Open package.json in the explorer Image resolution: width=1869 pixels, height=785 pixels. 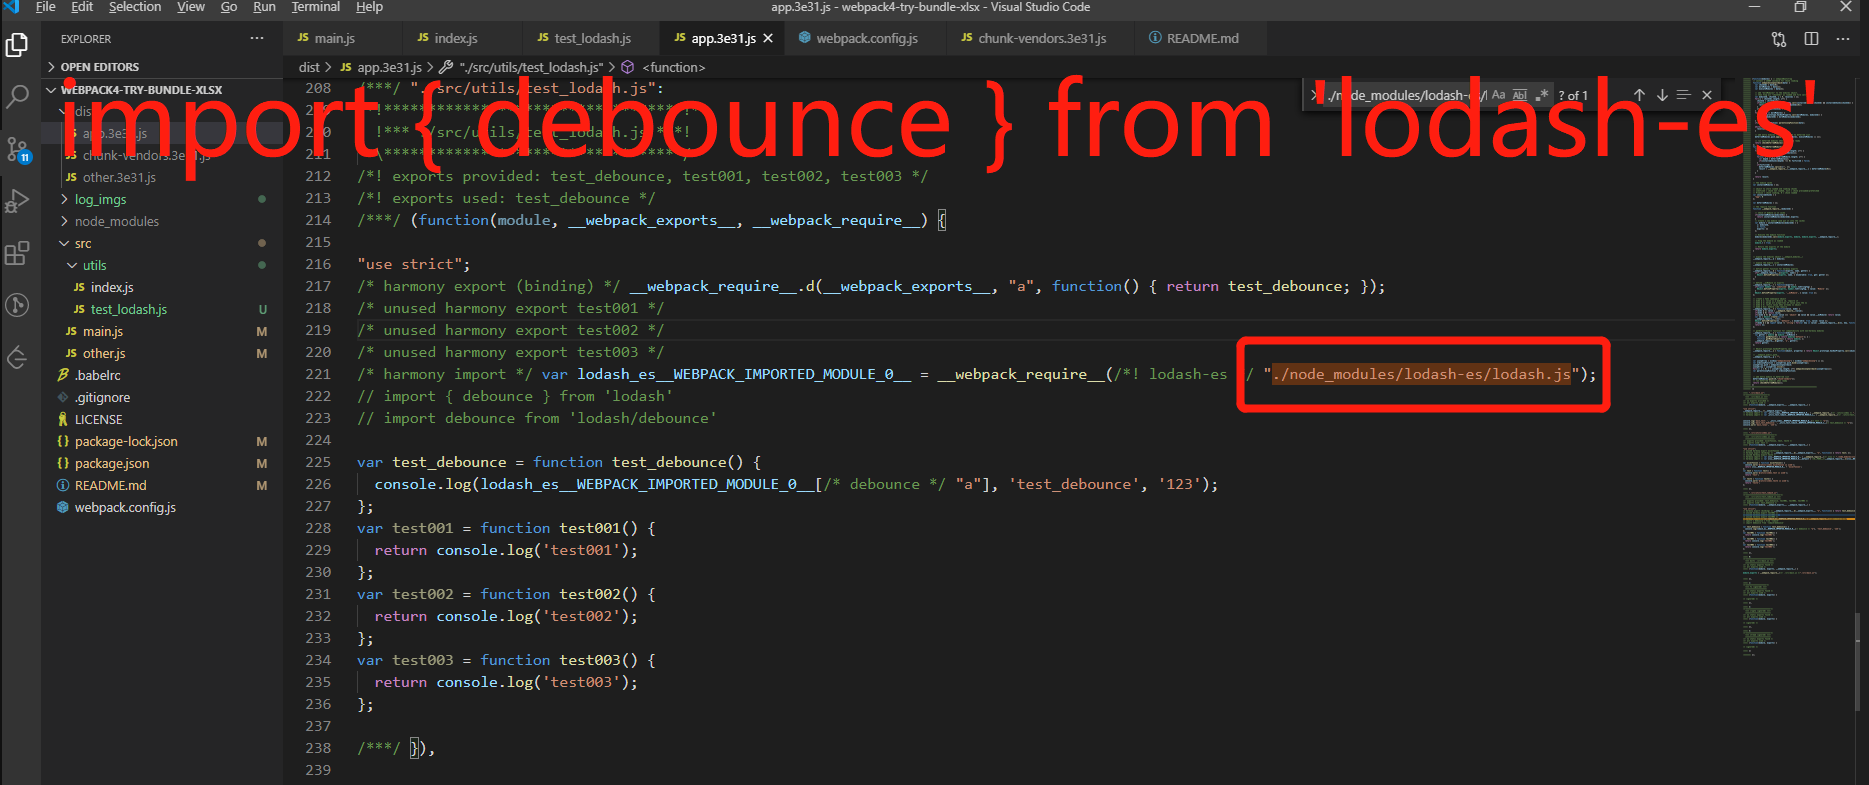click(161, 463)
